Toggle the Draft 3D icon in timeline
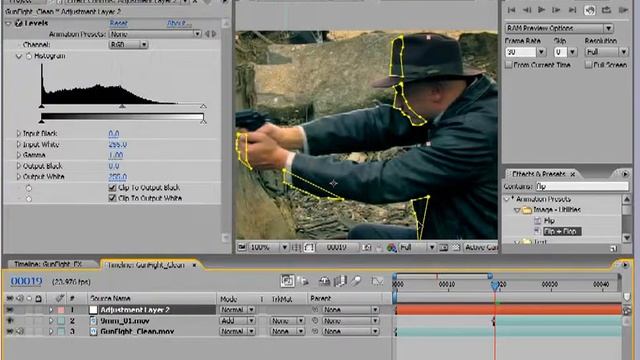This screenshot has width=640, height=360. [303, 281]
